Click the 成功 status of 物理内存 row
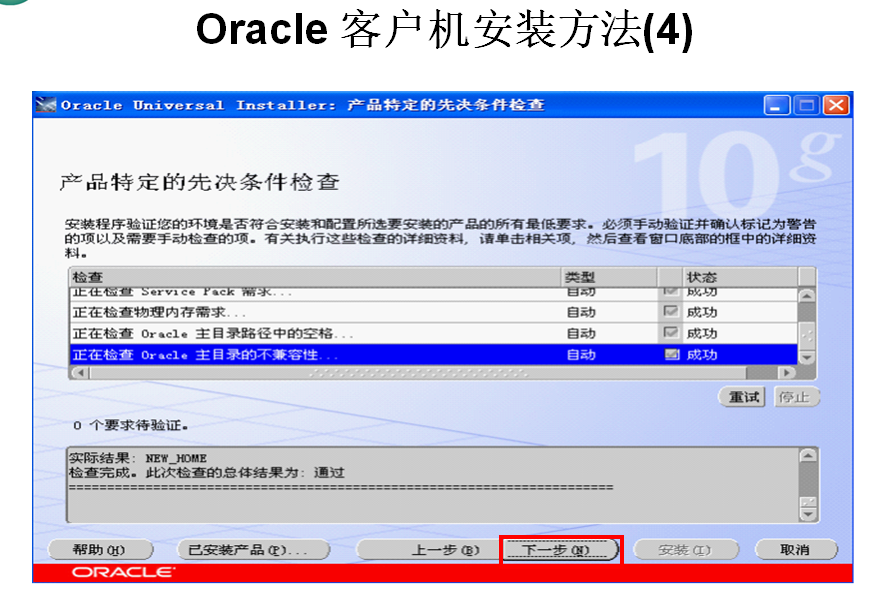The width and height of the screenshot is (872, 596). pos(702,312)
